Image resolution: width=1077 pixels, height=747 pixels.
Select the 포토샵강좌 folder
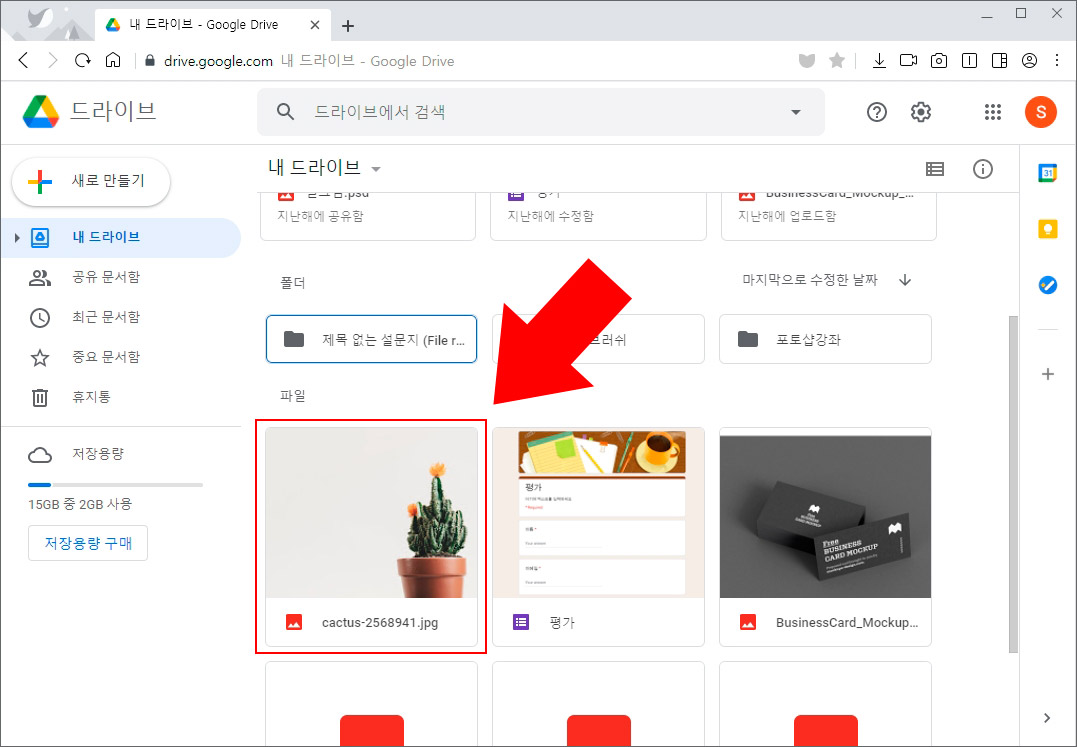825,339
